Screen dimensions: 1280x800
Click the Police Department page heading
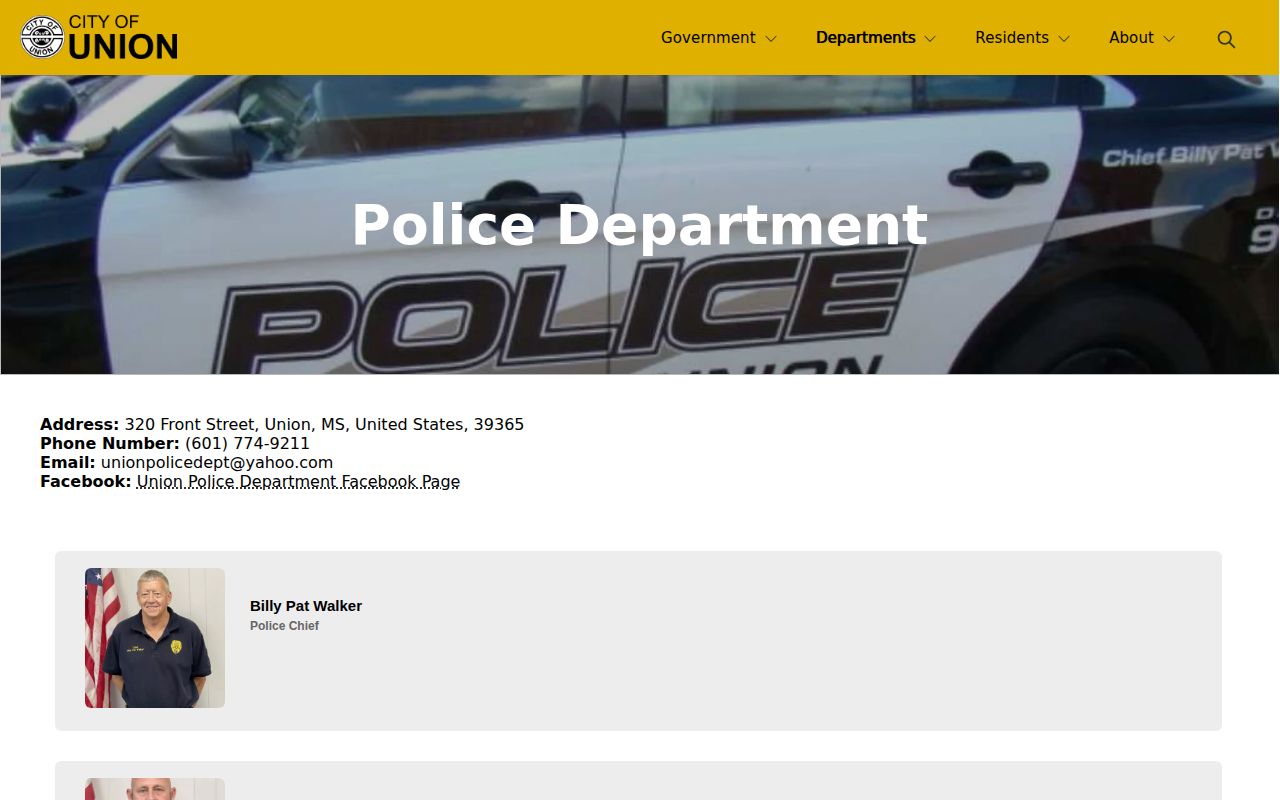(x=640, y=225)
